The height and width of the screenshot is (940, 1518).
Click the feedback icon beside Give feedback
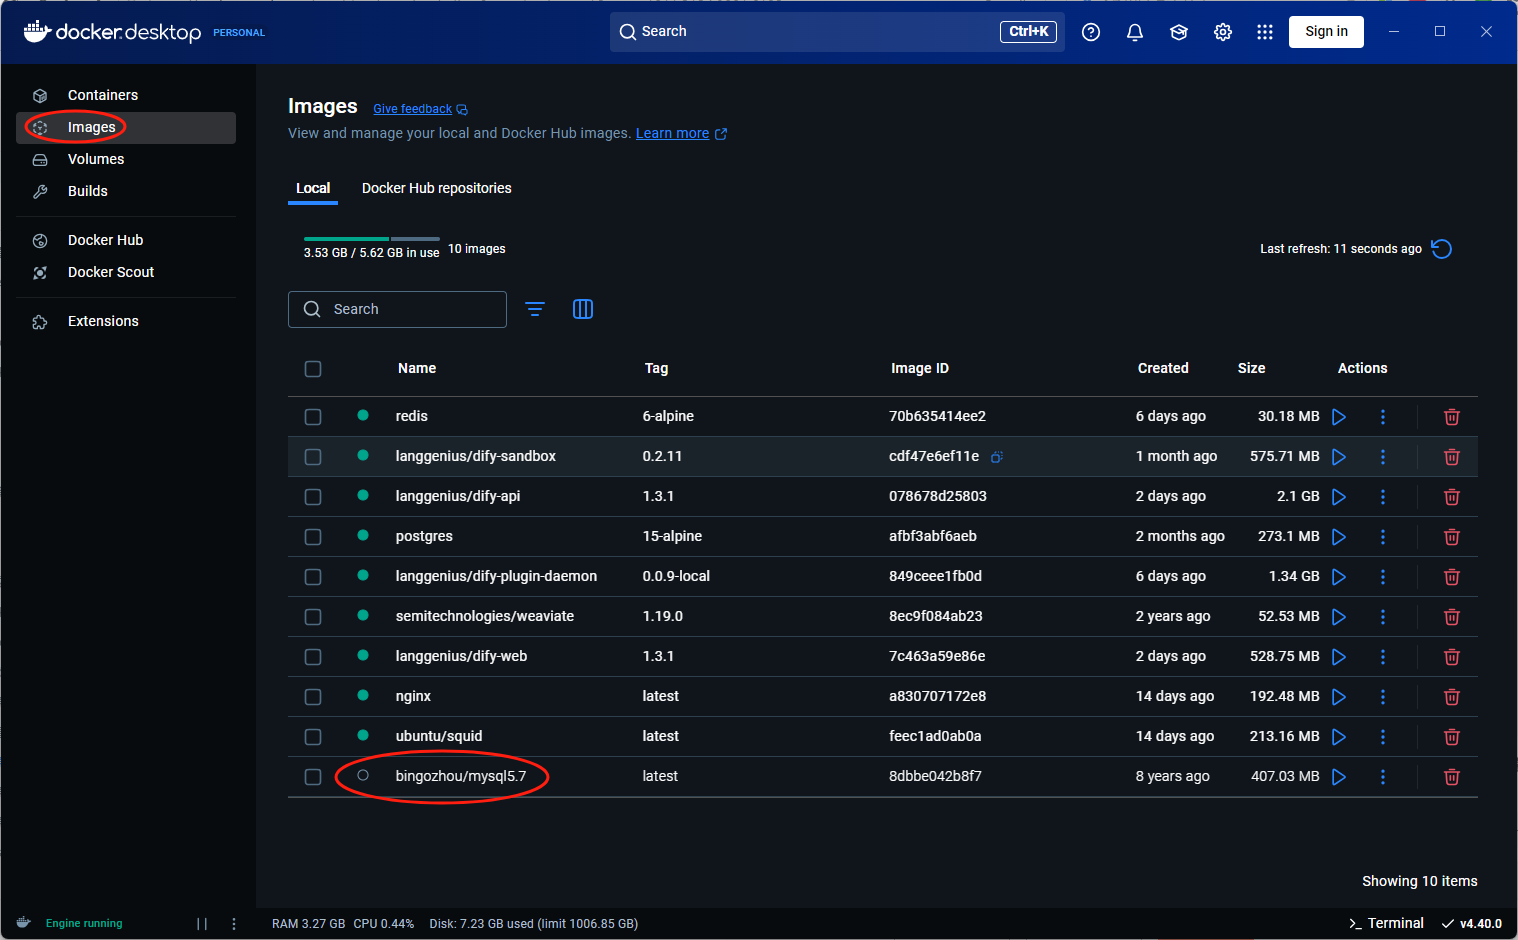462,109
